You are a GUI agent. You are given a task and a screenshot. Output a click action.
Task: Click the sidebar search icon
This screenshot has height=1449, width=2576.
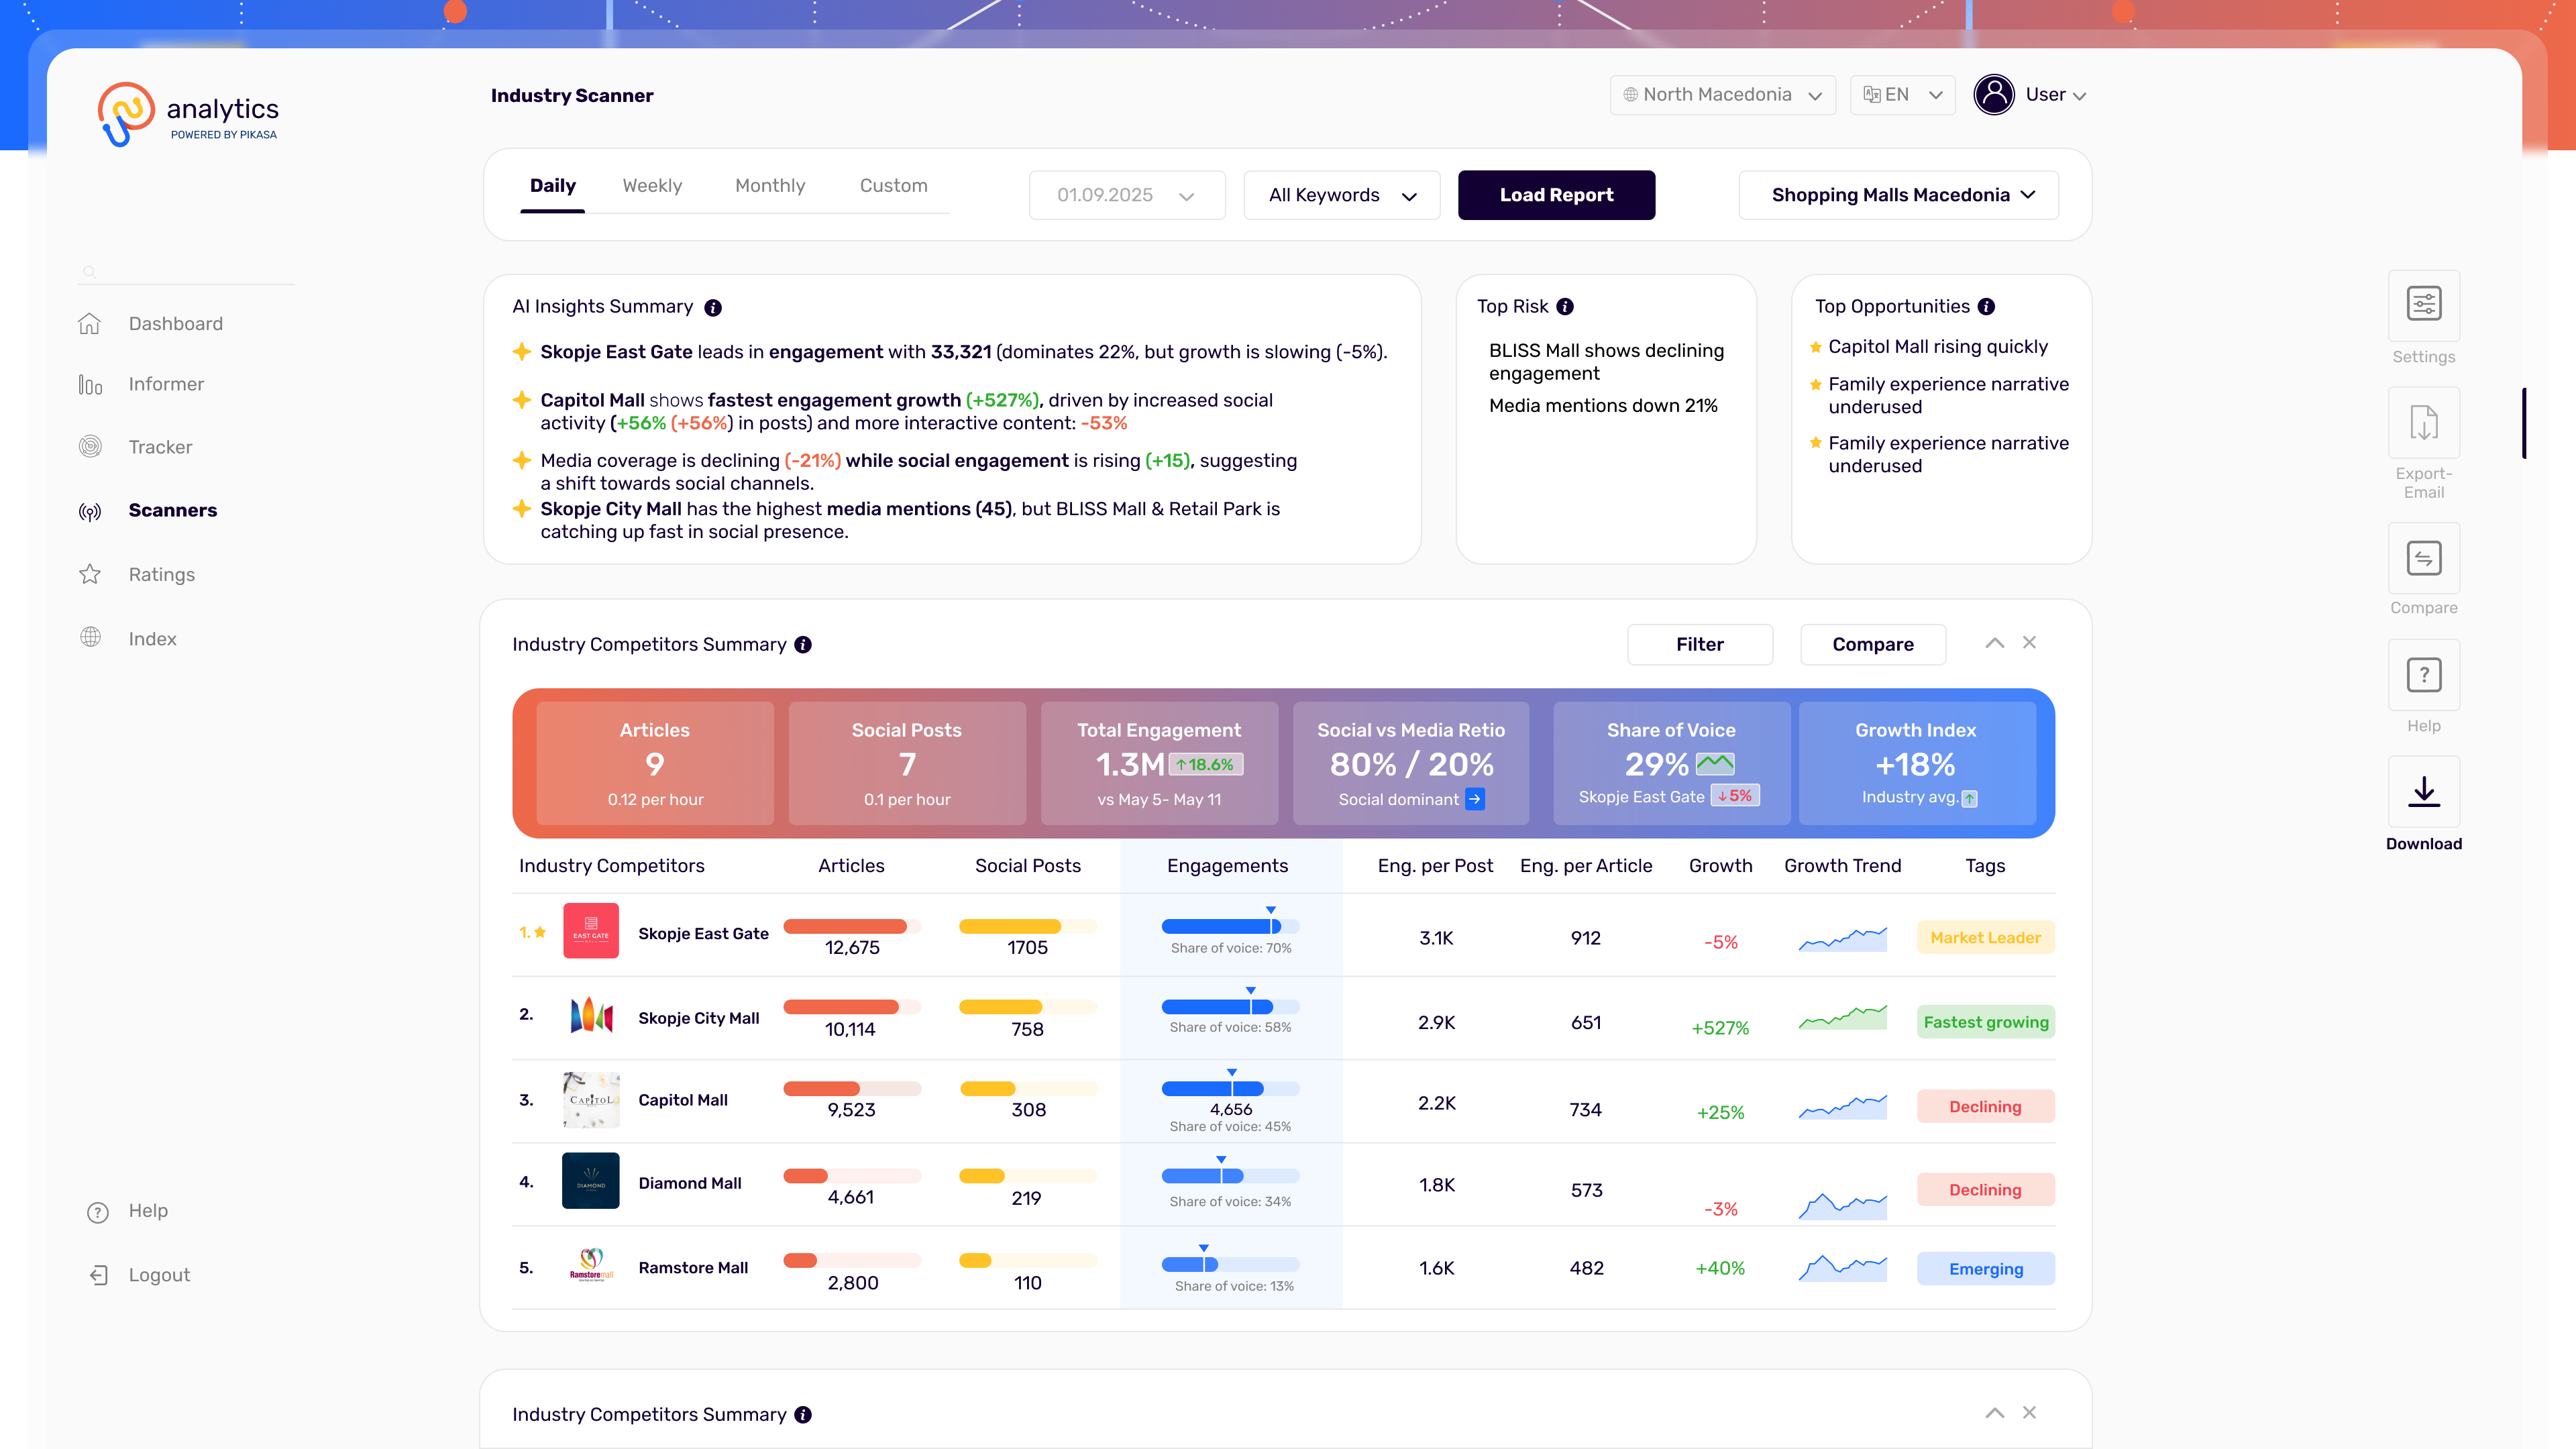(89, 272)
